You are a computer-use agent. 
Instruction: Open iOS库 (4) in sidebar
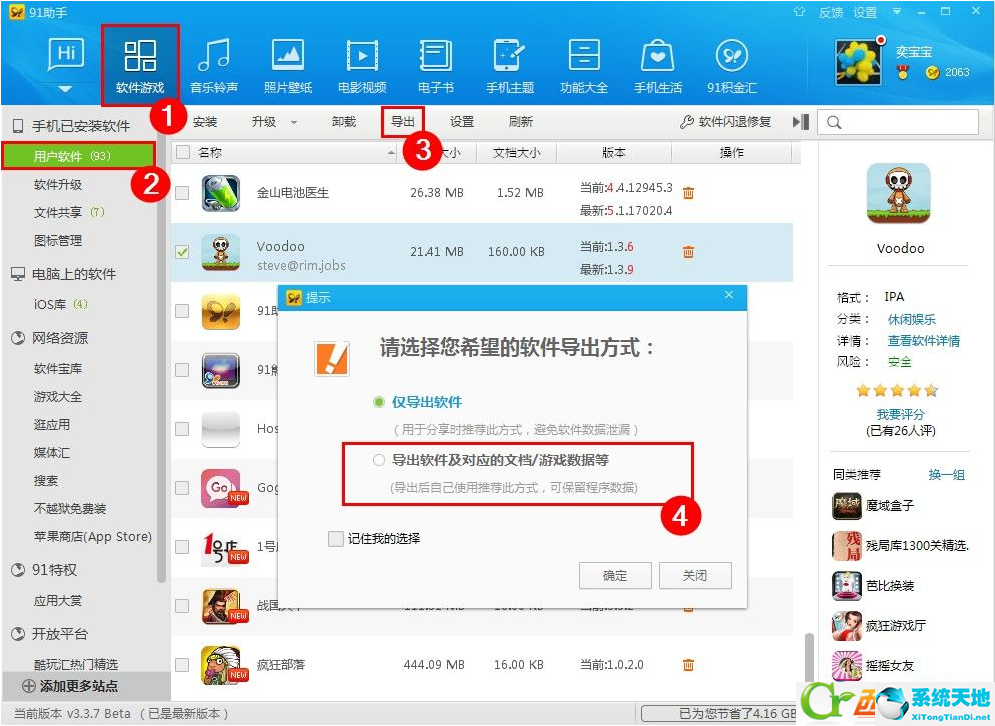[61, 305]
